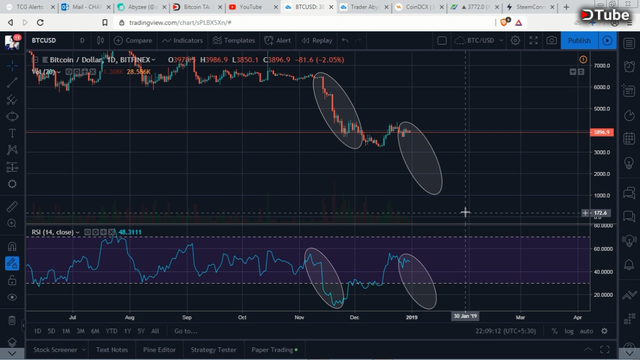Open chart settings gear in top toolbar
Viewport: 640px width, 360px height.
tap(515, 40)
